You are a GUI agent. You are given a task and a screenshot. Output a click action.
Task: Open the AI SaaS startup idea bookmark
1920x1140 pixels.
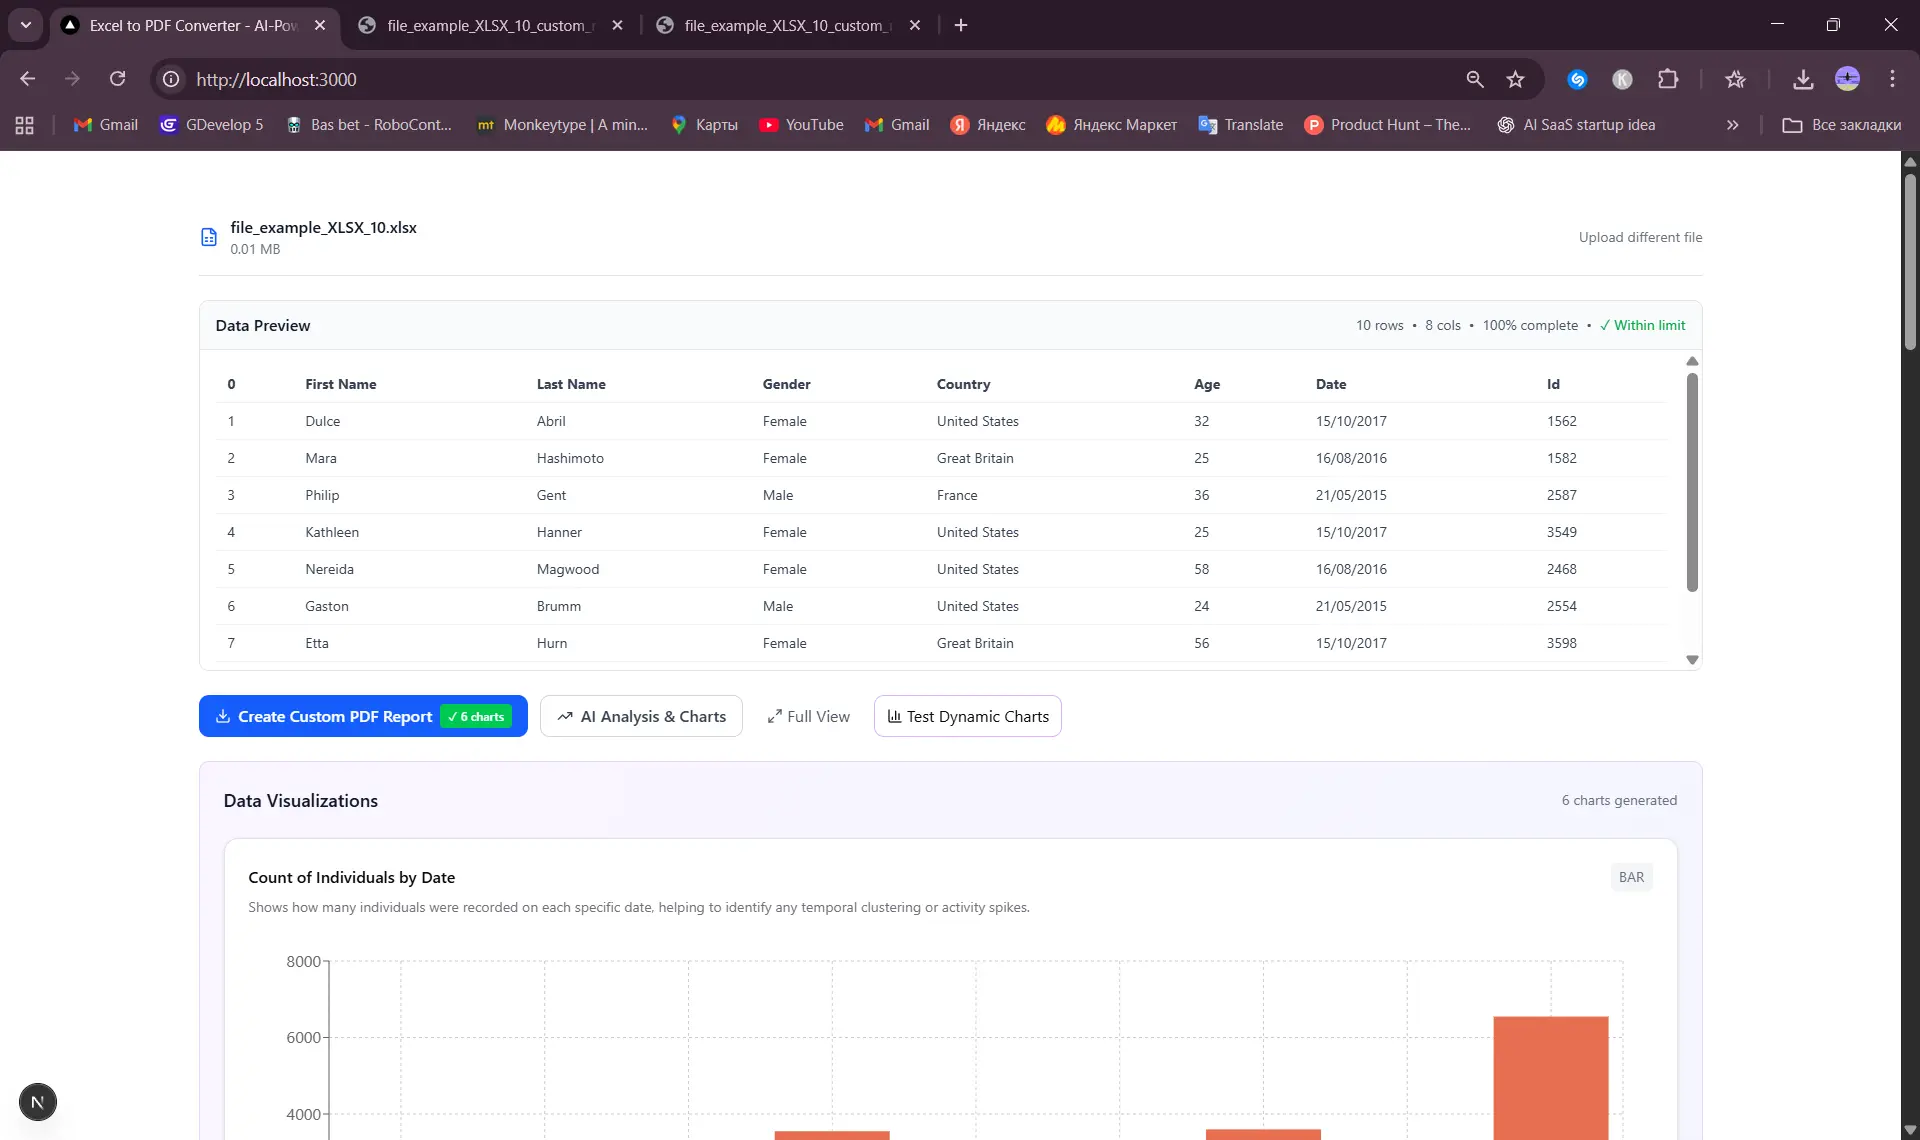coord(1576,125)
